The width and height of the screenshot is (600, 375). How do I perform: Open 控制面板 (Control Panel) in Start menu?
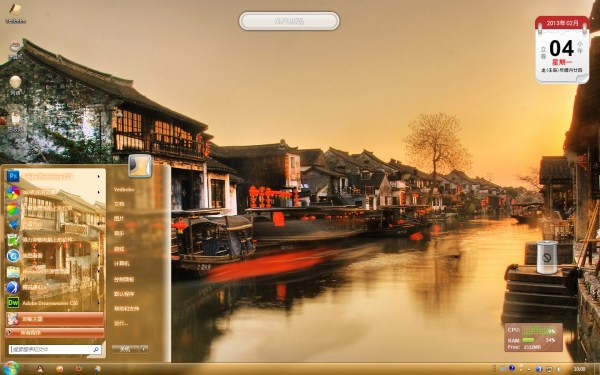(124, 279)
